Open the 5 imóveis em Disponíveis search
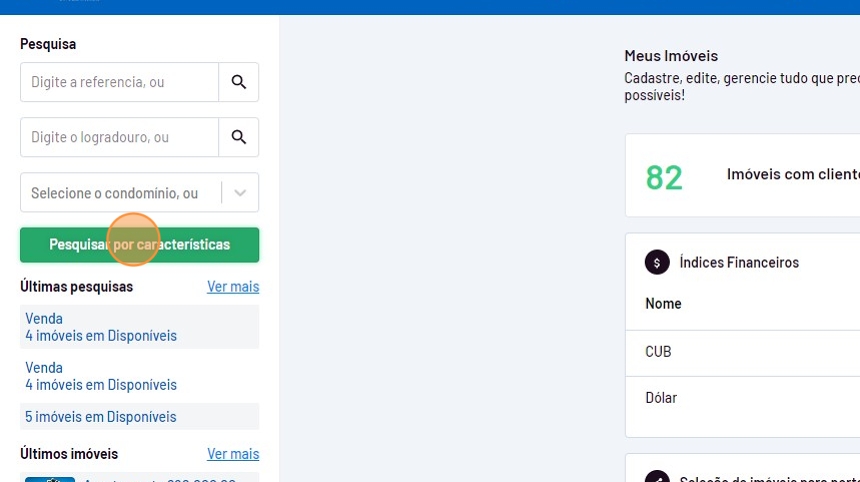 [139, 417]
